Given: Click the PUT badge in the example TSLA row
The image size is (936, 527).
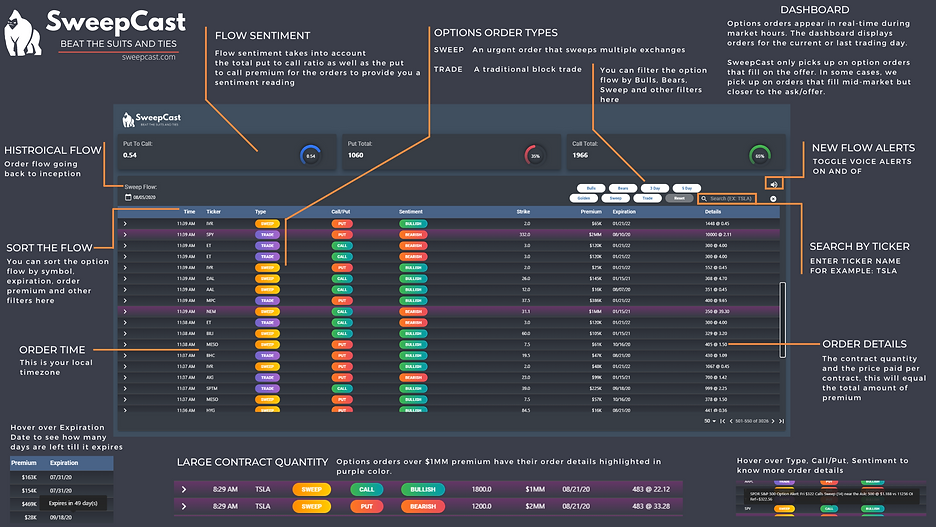Looking at the screenshot, I should [367, 507].
